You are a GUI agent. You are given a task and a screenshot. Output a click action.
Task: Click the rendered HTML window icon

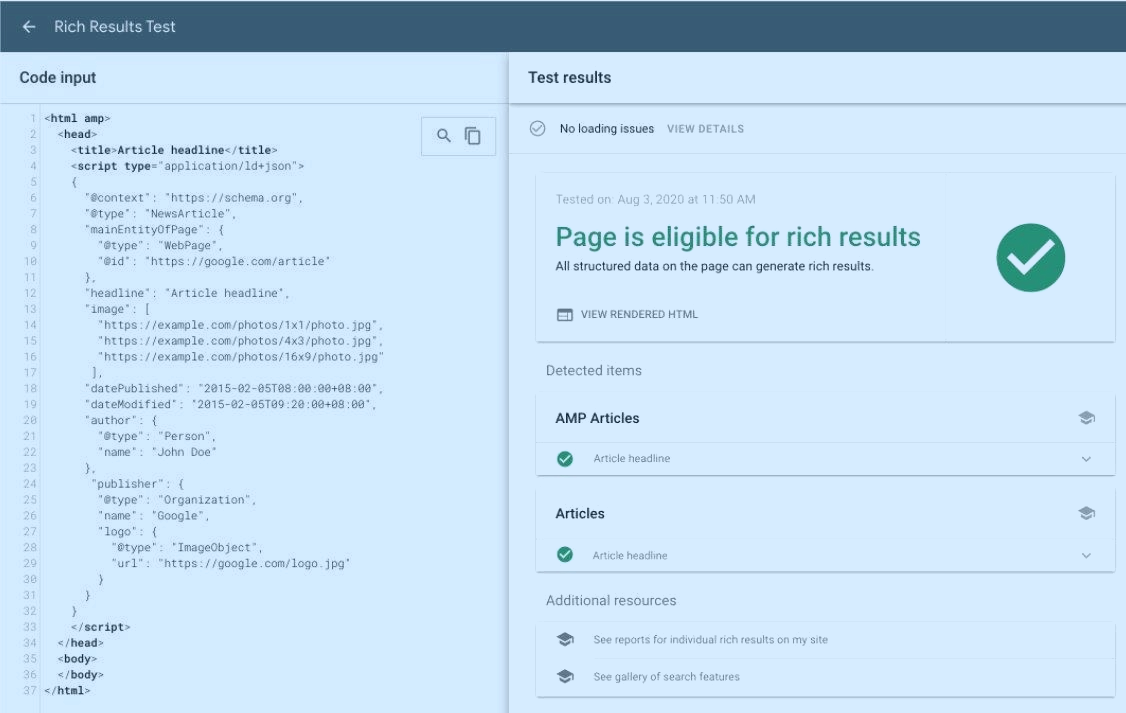tap(564, 314)
